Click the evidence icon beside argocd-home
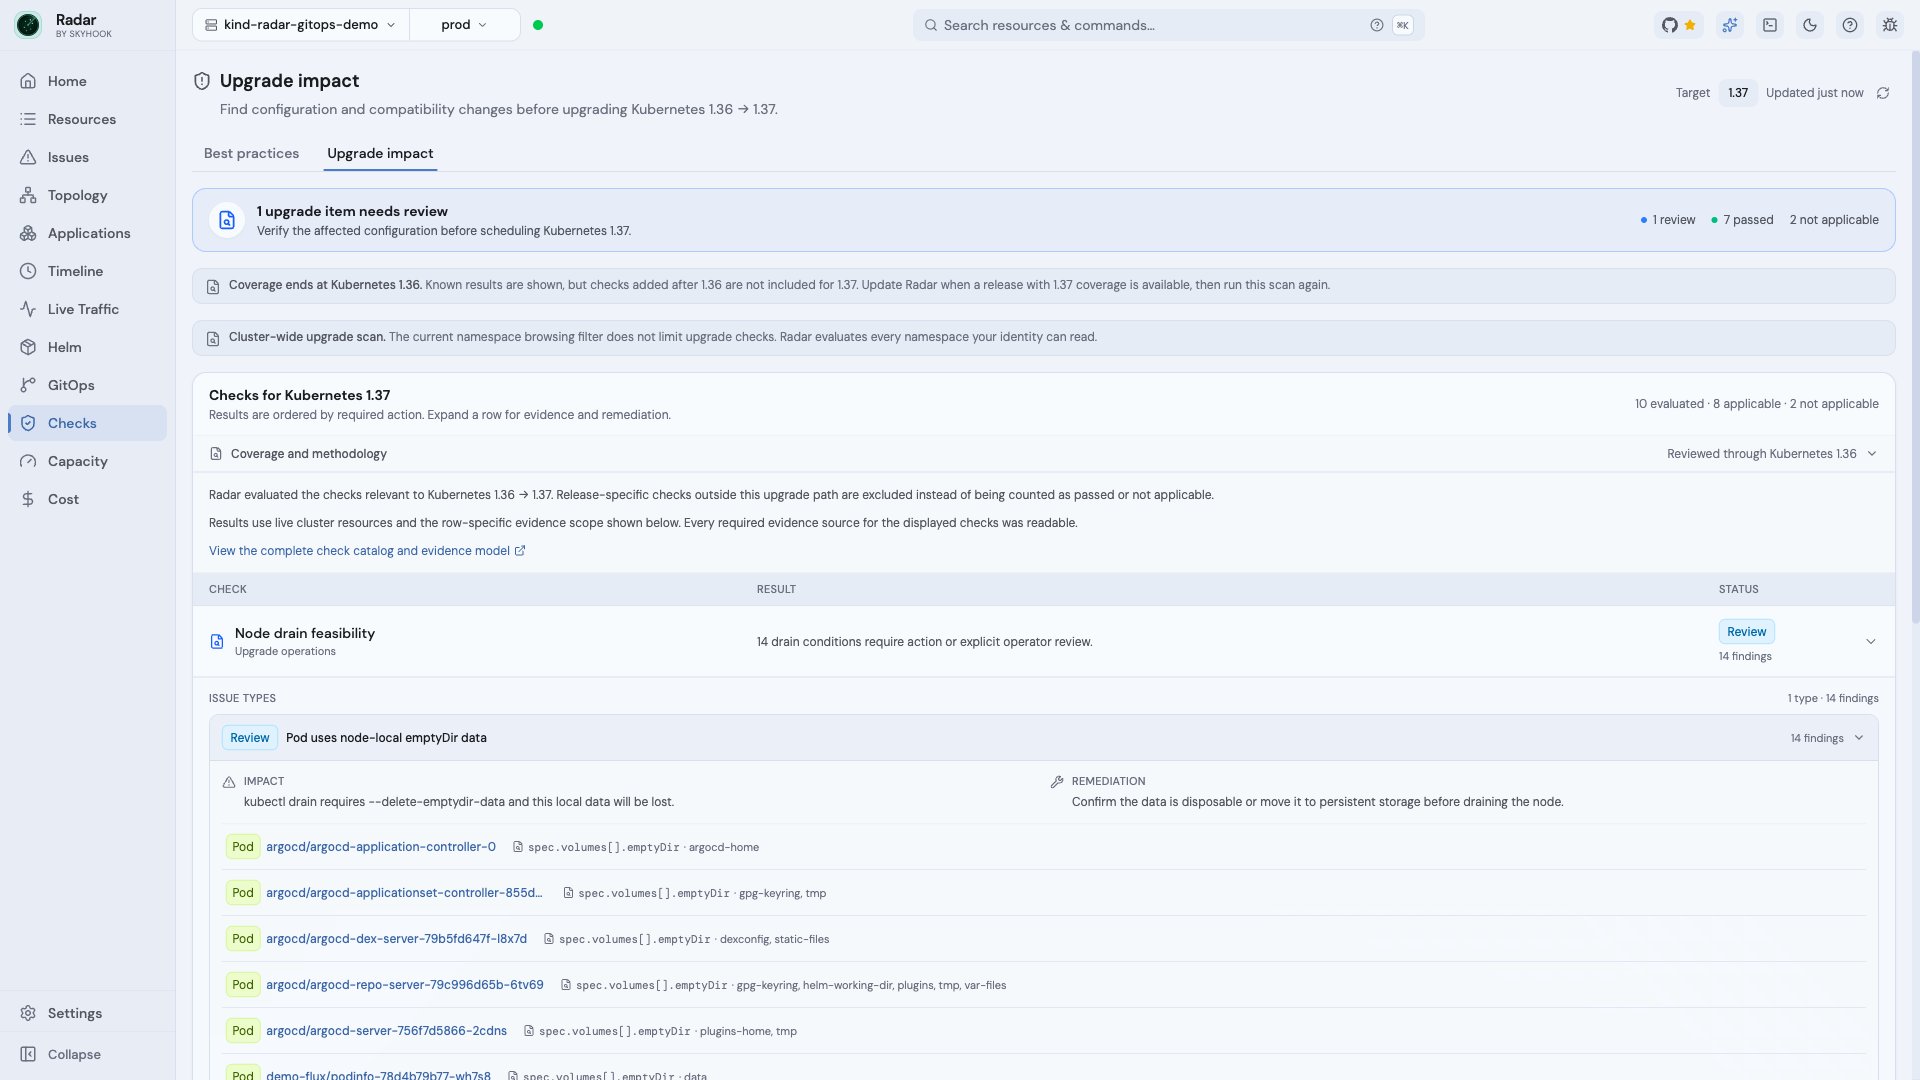The height and width of the screenshot is (1080, 1920). coord(518,847)
